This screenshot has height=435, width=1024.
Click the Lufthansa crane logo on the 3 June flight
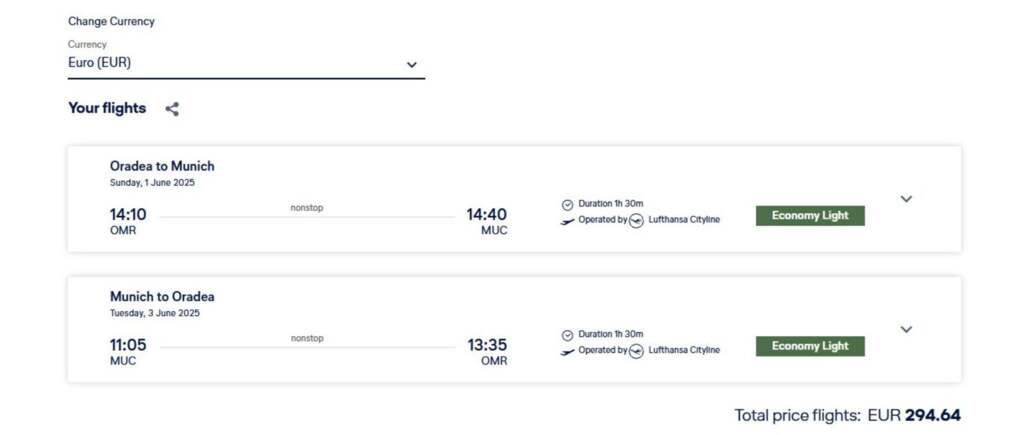pos(636,351)
